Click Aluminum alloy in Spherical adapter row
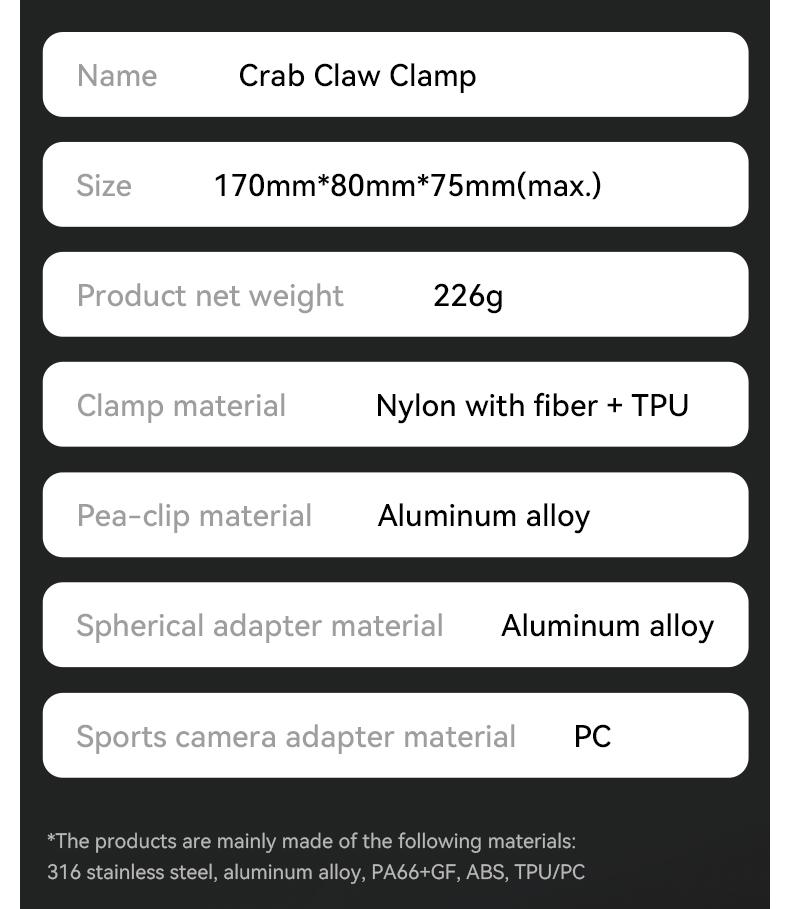 pyautogui.click(x=607, y=626)
